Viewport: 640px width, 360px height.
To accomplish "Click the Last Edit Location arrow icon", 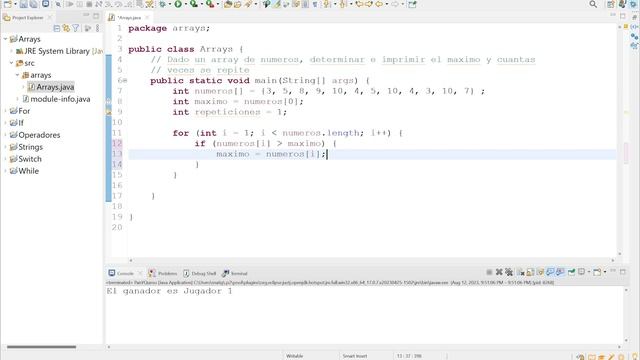I will [x=359, y=4].
